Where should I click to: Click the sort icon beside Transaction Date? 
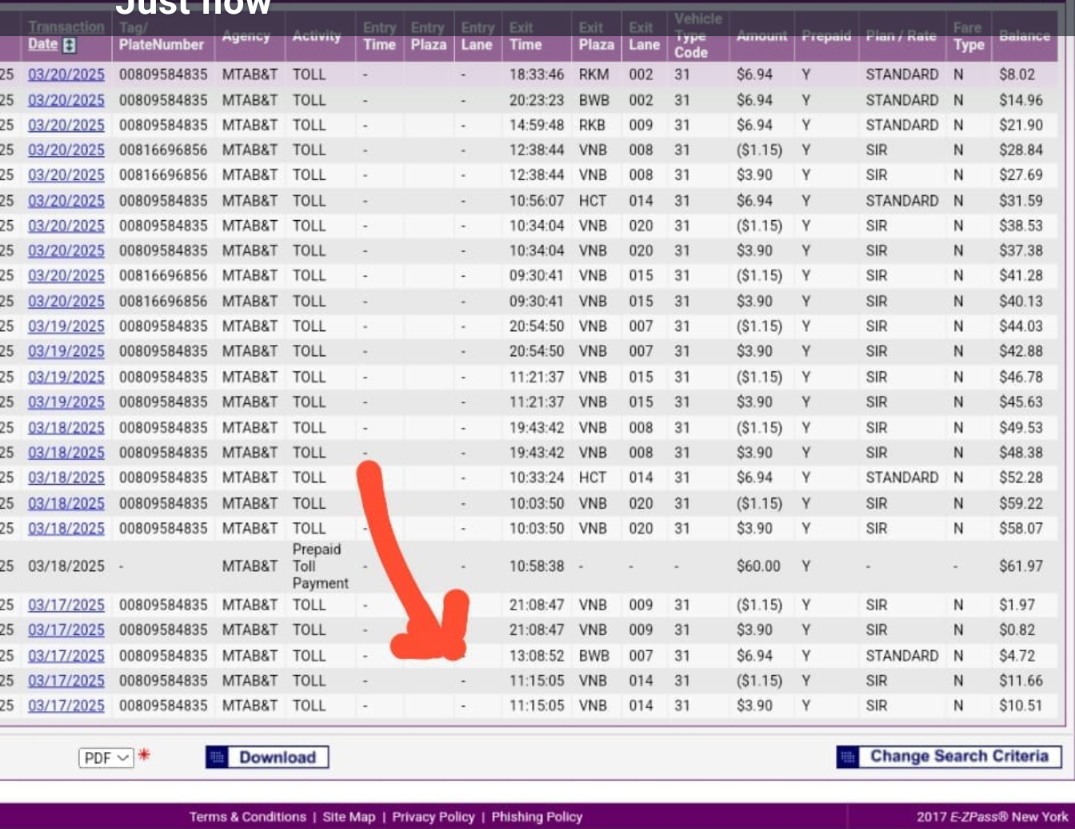coord(69,45)
